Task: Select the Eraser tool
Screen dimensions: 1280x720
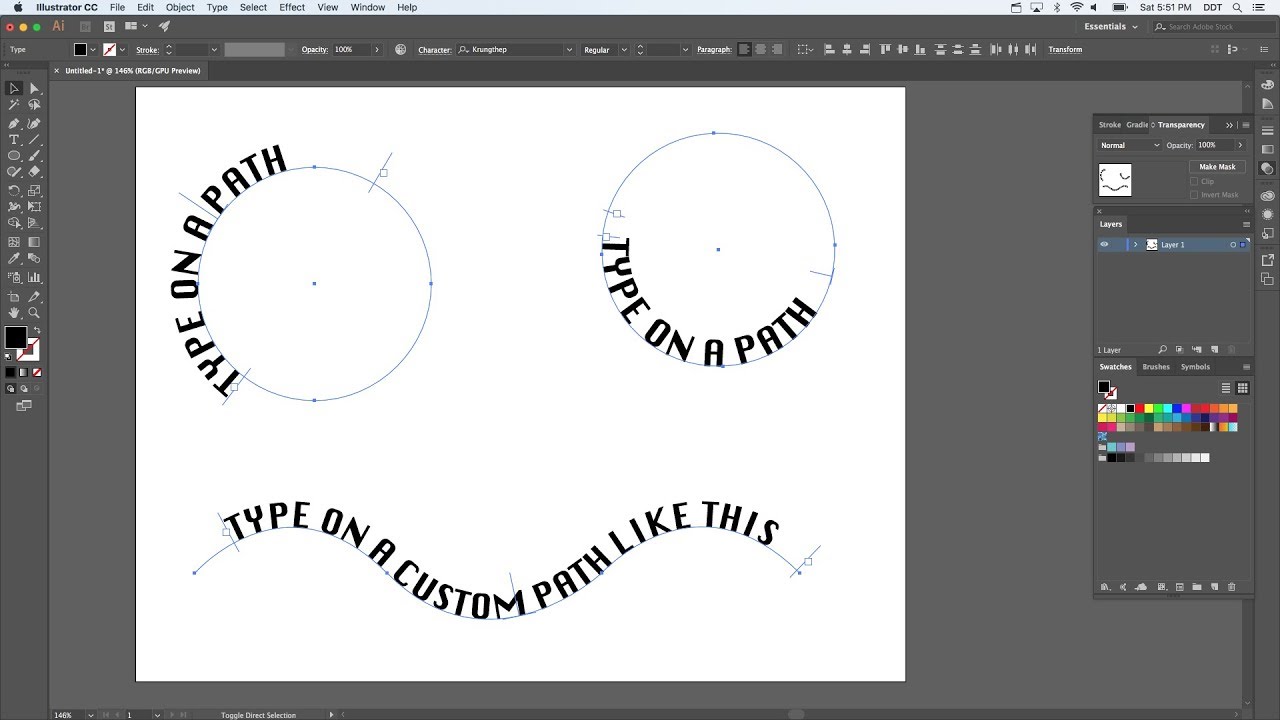Action: (34, 172)
